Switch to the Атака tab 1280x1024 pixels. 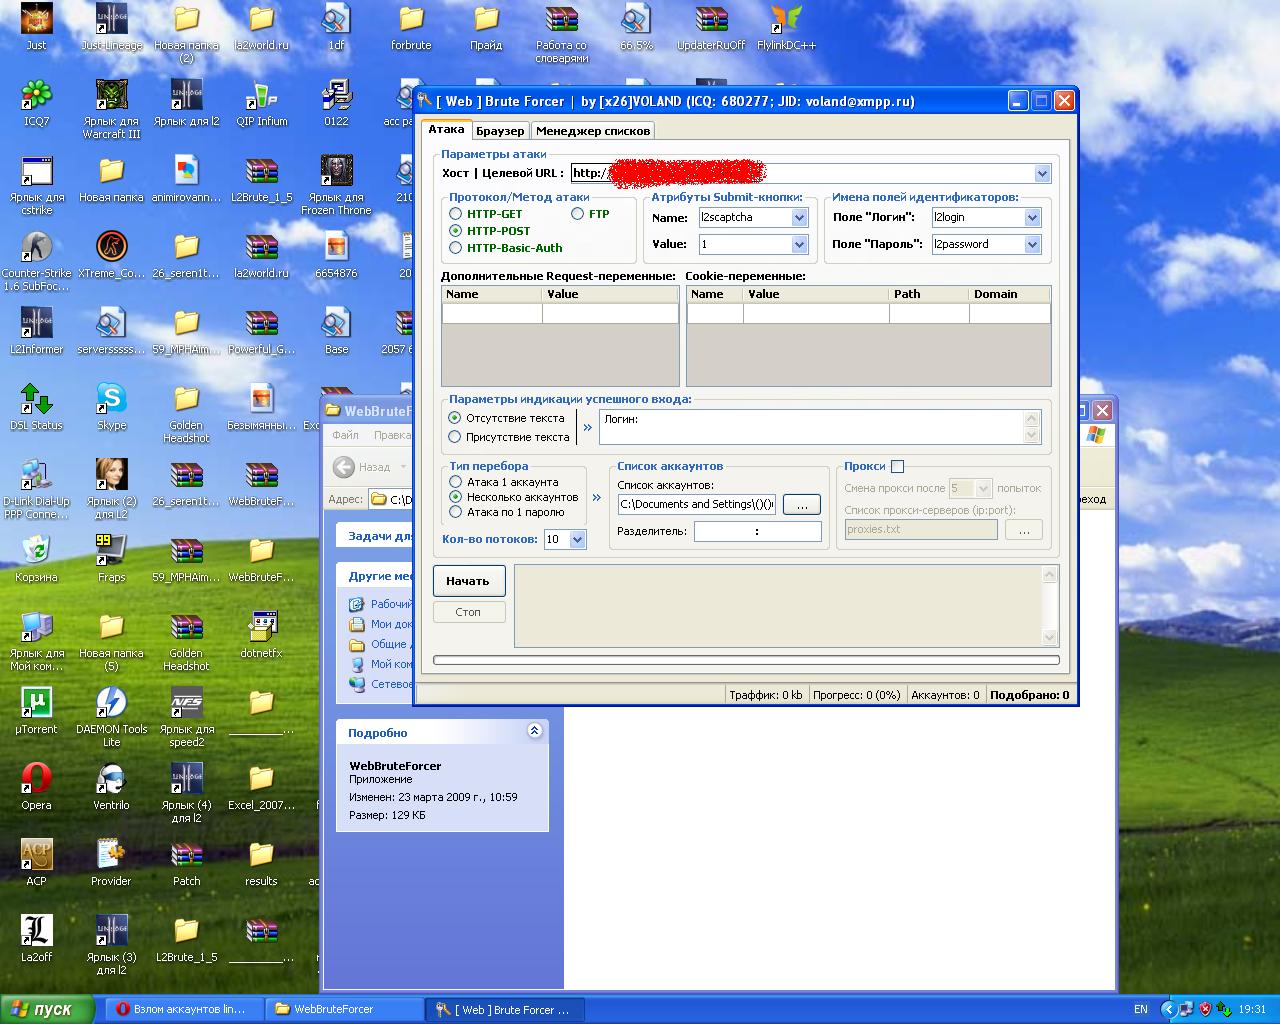pos(446,130)
